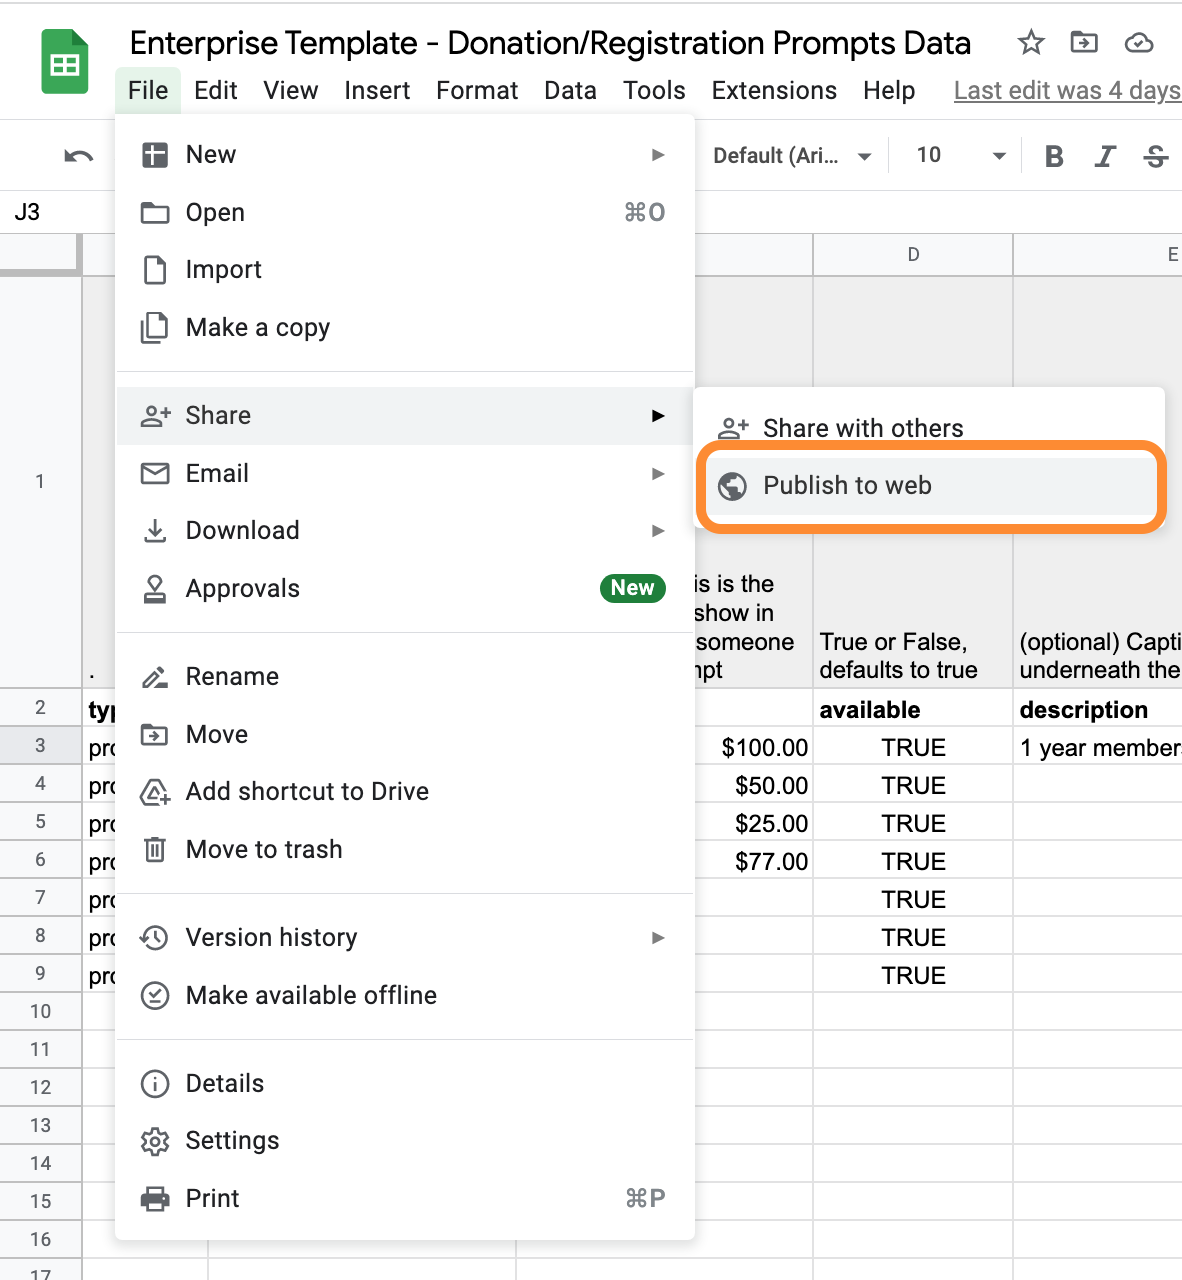Click TRUE cell in row 9
The height and width of the screenshot is (1280, 1182).
[x=913, y=975]
